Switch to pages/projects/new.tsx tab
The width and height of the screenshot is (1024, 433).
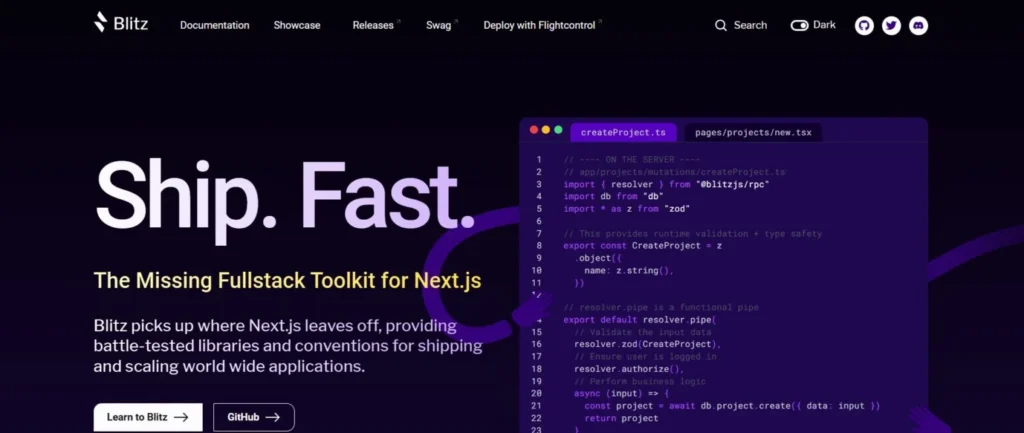click(753, 133)
